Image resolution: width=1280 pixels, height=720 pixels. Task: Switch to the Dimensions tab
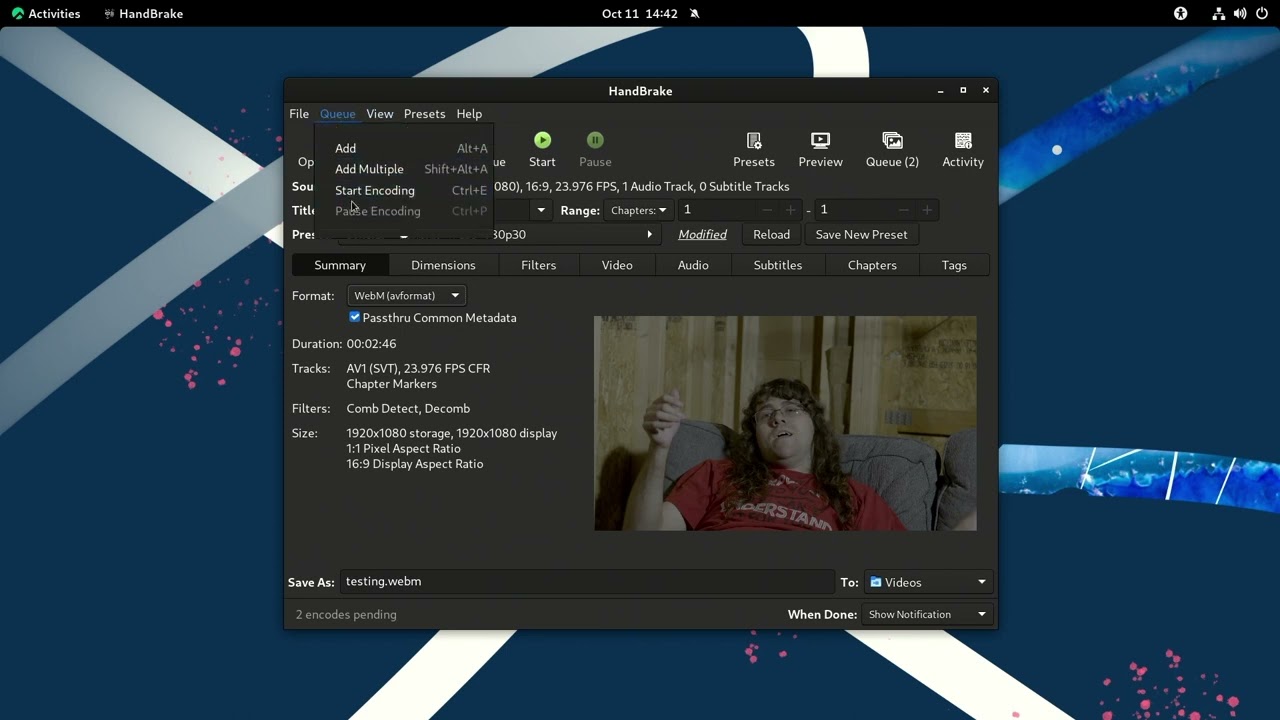pos(443,265)
